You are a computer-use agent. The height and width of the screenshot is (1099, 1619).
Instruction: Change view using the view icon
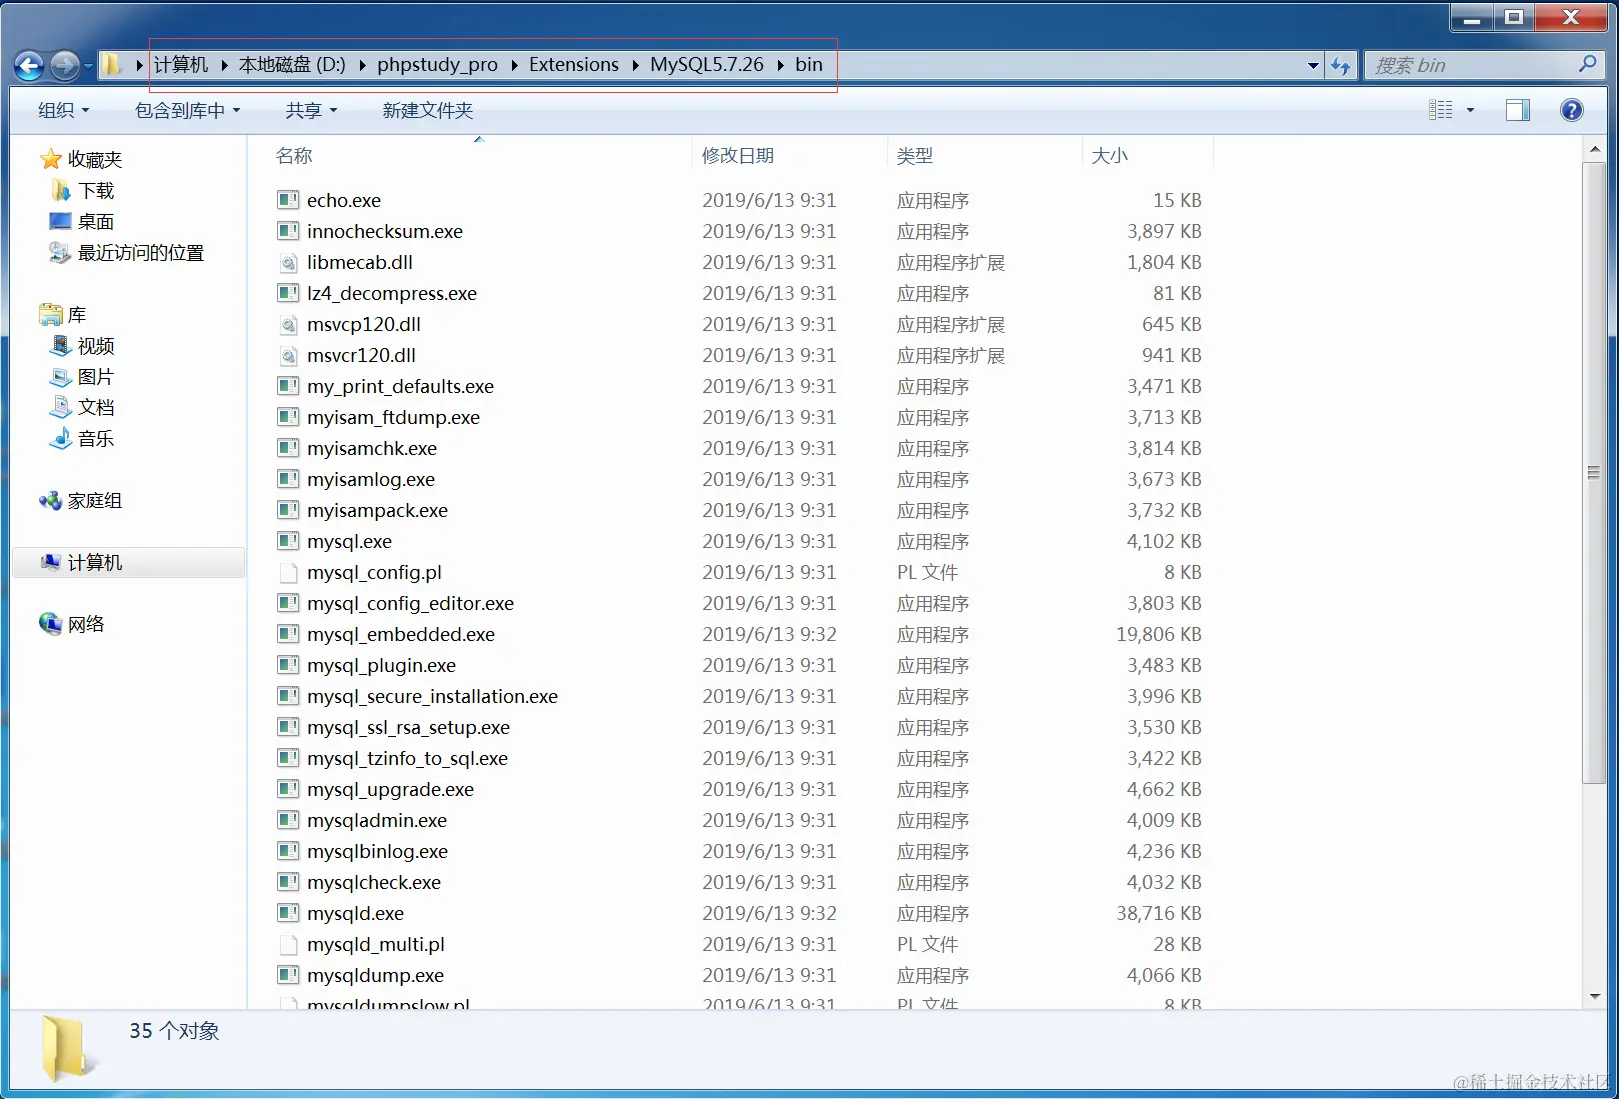pos(1440,110)
